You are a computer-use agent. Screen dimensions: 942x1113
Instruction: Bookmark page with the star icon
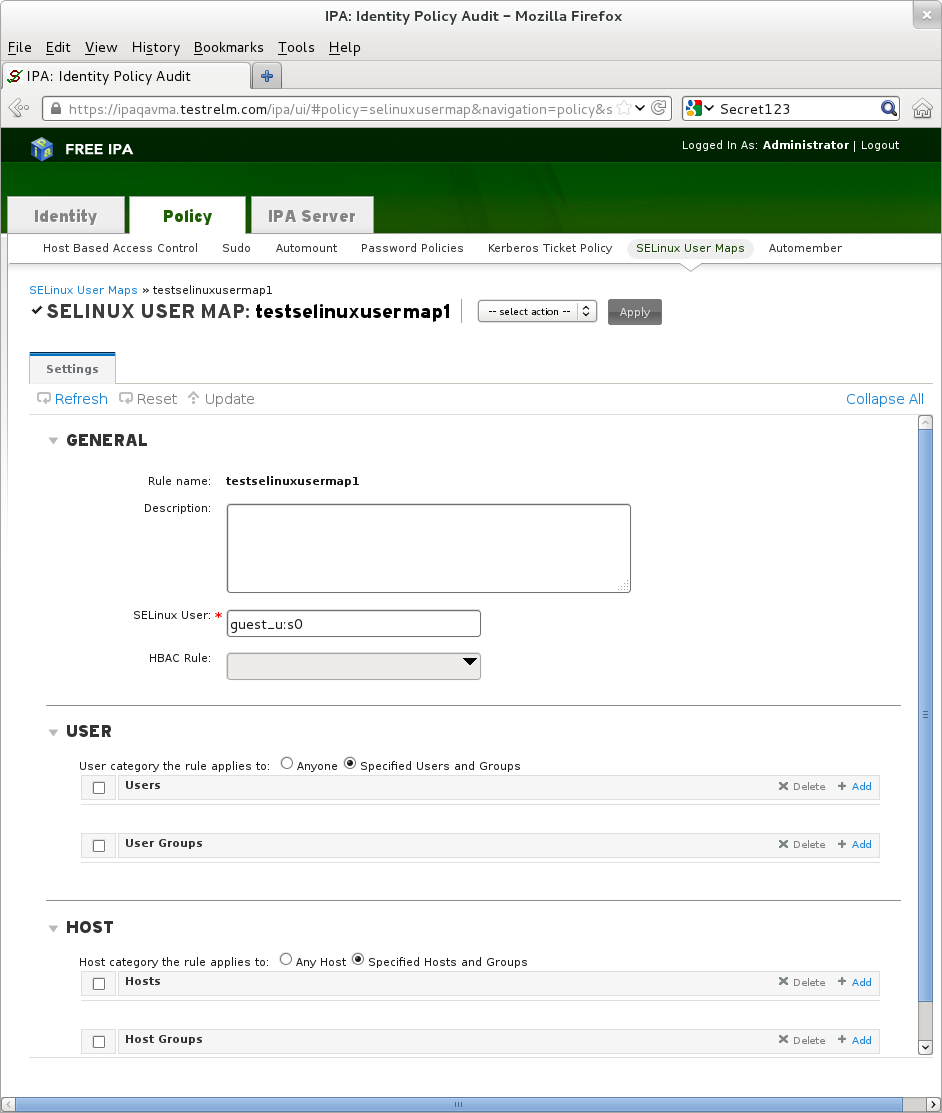click(x=624, y=108)
